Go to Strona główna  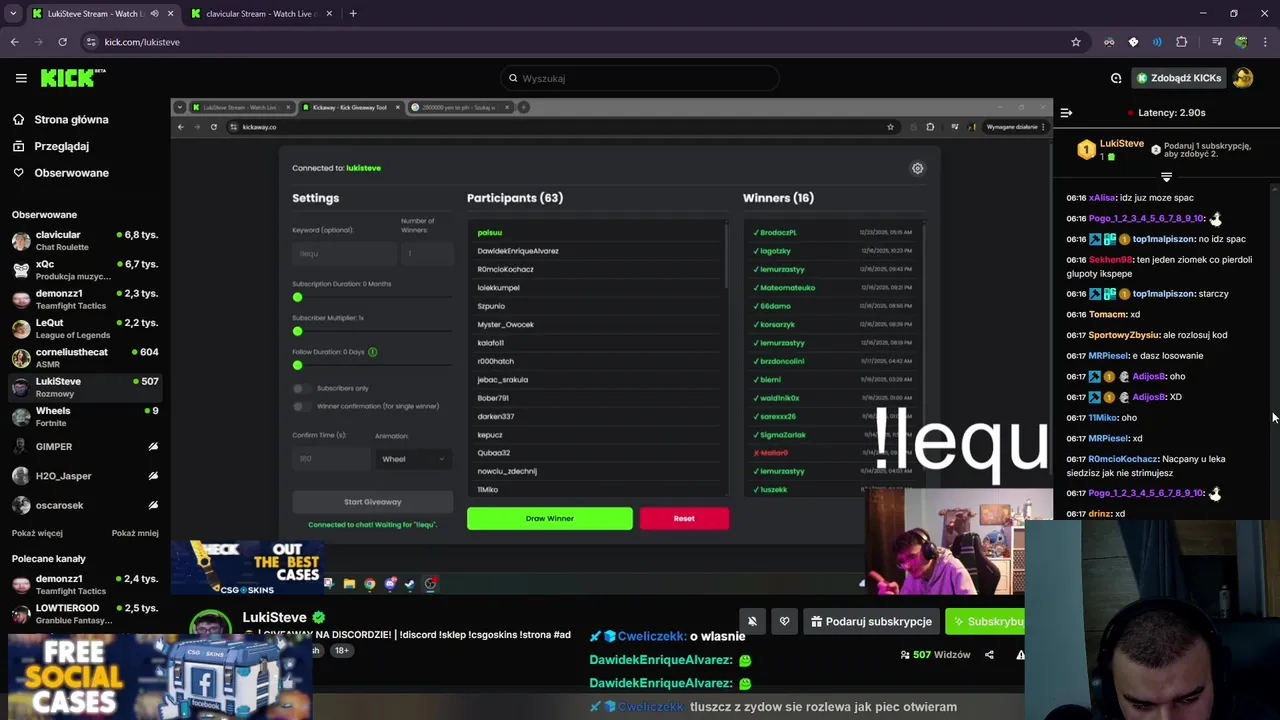(x=71, y=119)
